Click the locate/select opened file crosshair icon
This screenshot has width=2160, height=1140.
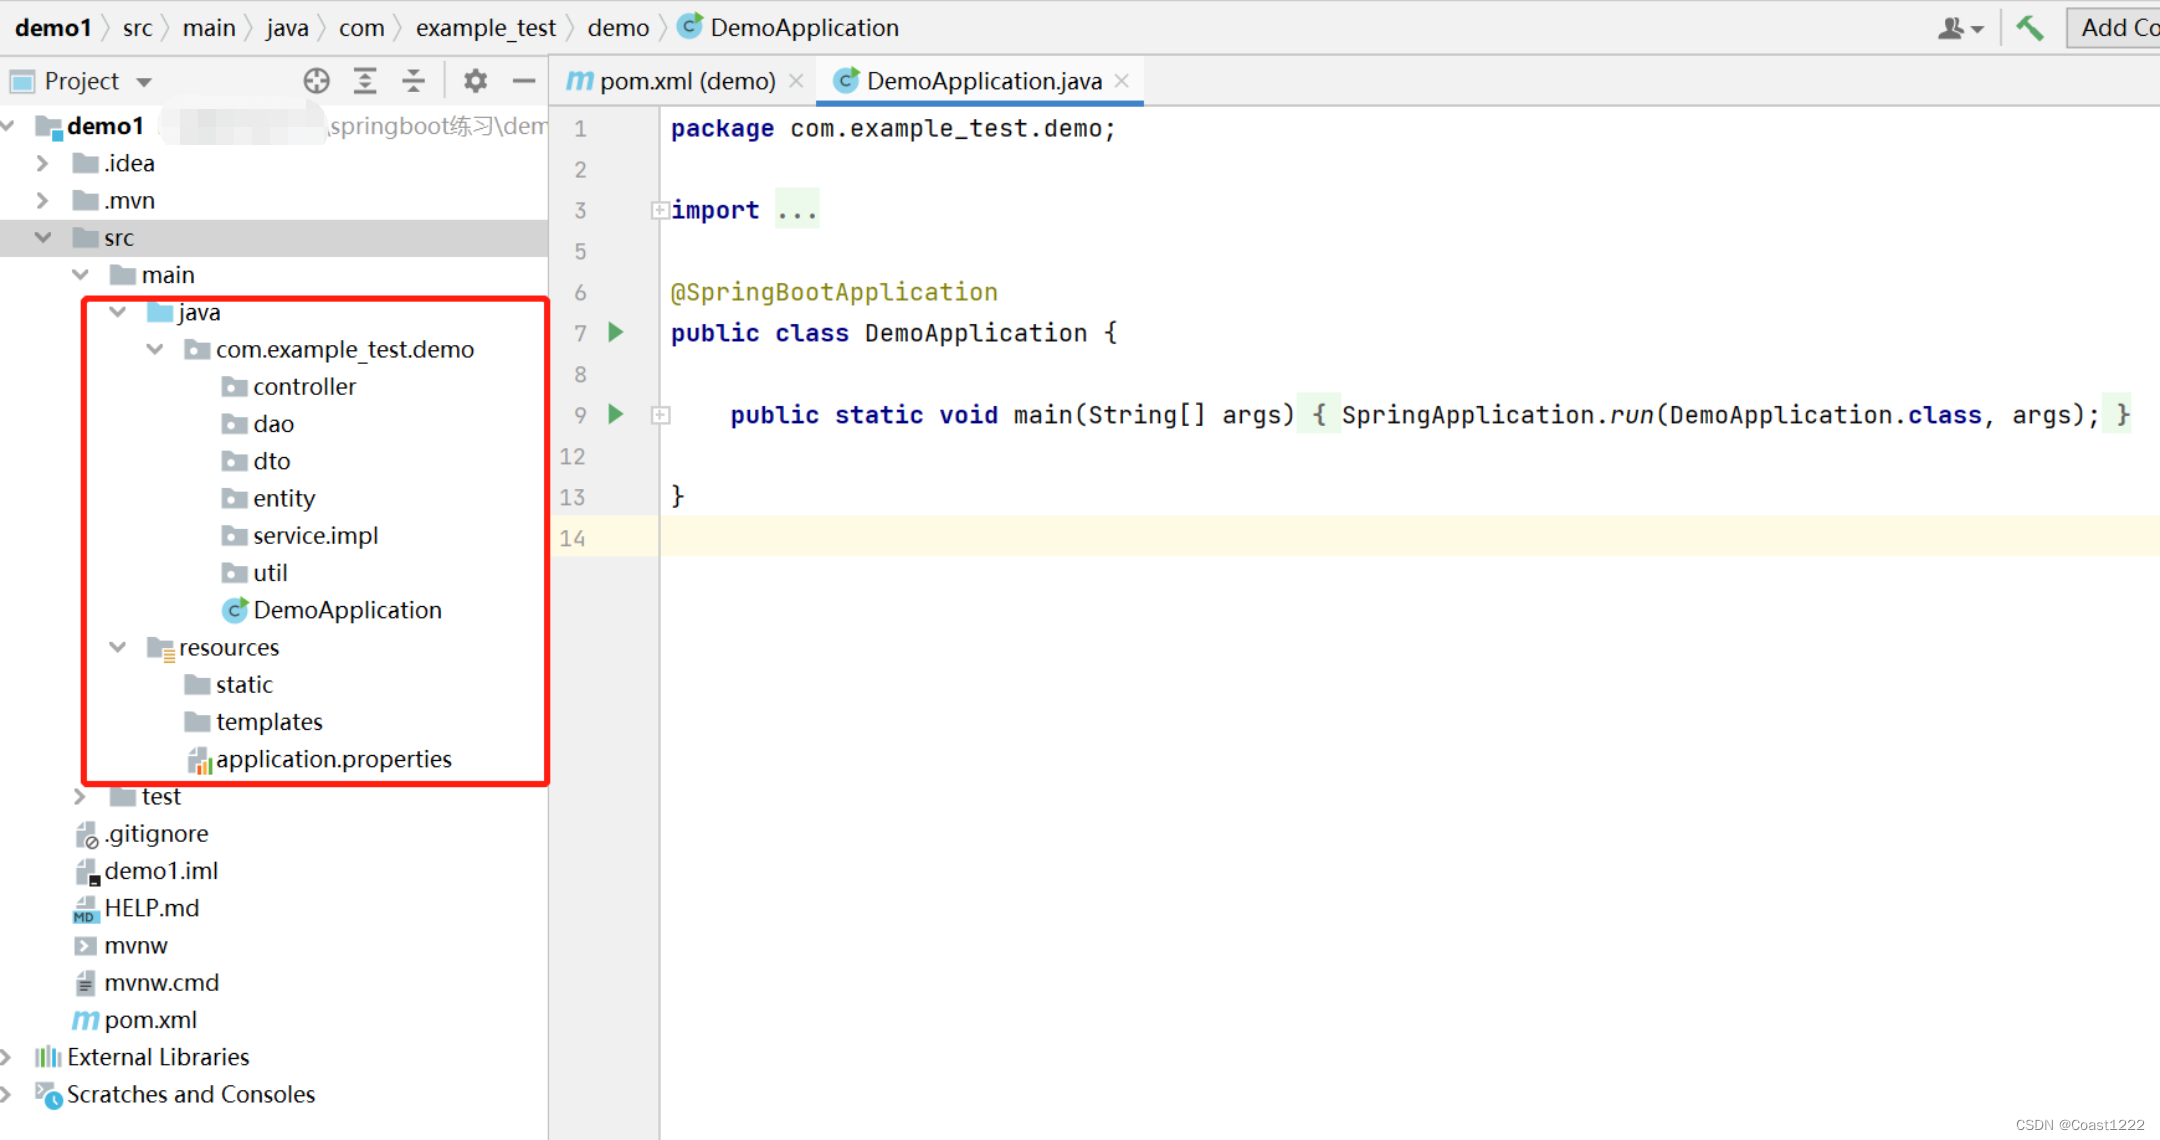[x=316, y=81]
